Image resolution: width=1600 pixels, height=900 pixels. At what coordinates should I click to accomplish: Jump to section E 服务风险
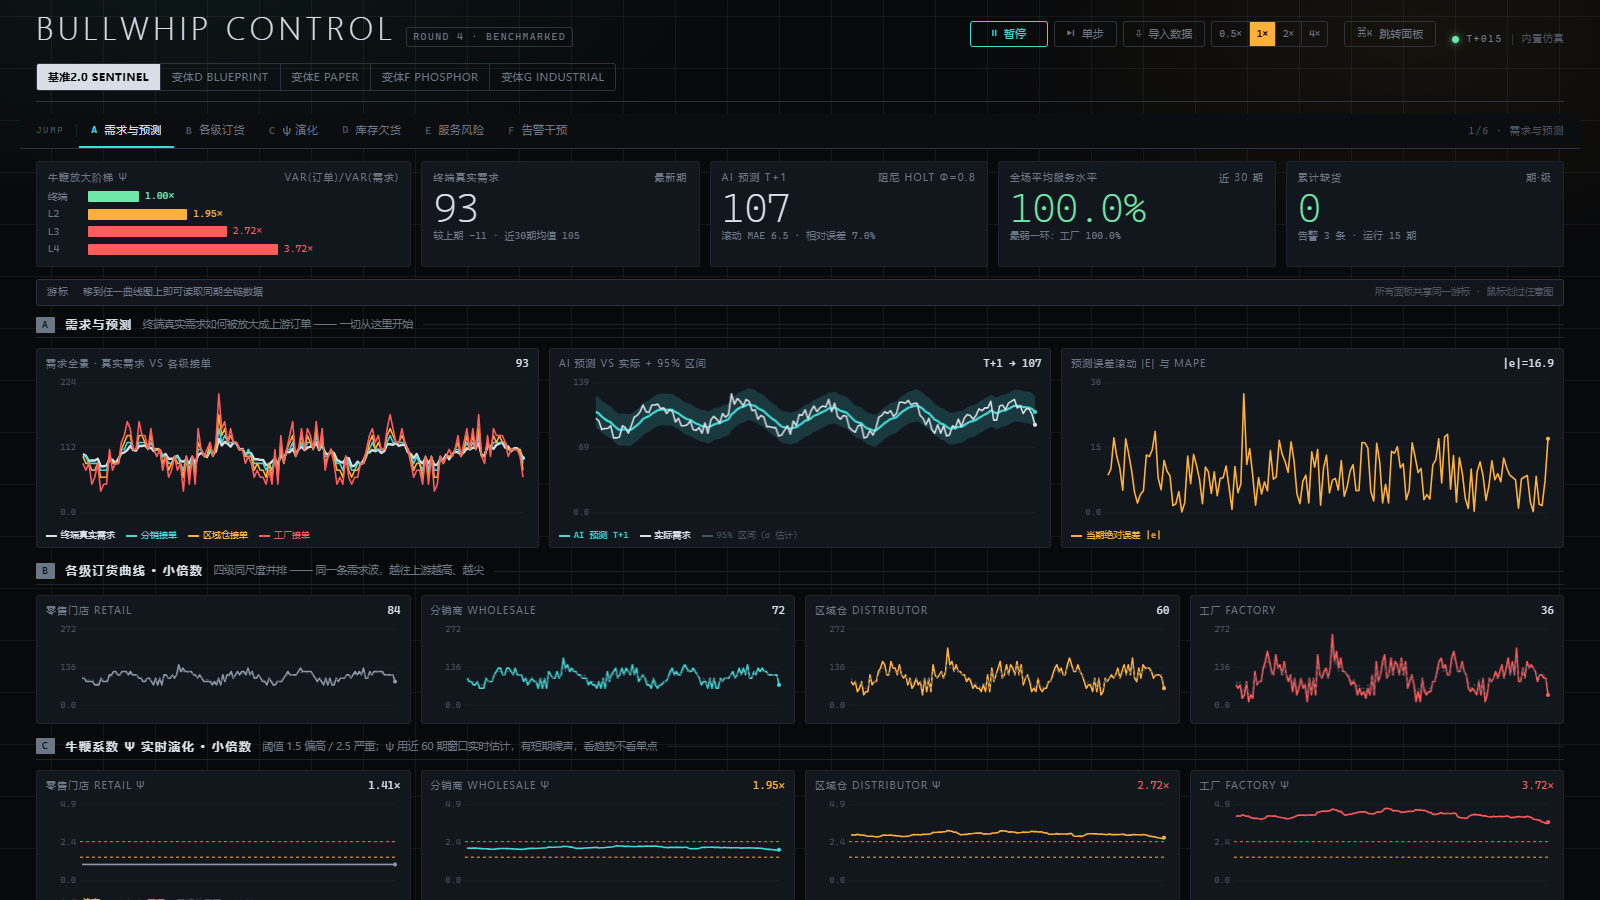coord(454,131)
